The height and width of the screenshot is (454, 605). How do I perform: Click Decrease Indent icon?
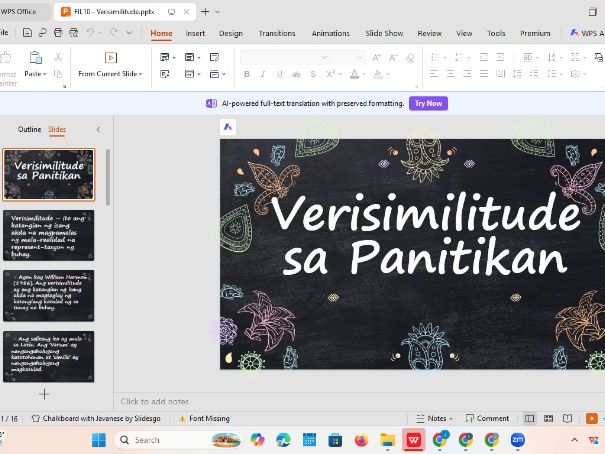tap(483, 57)
